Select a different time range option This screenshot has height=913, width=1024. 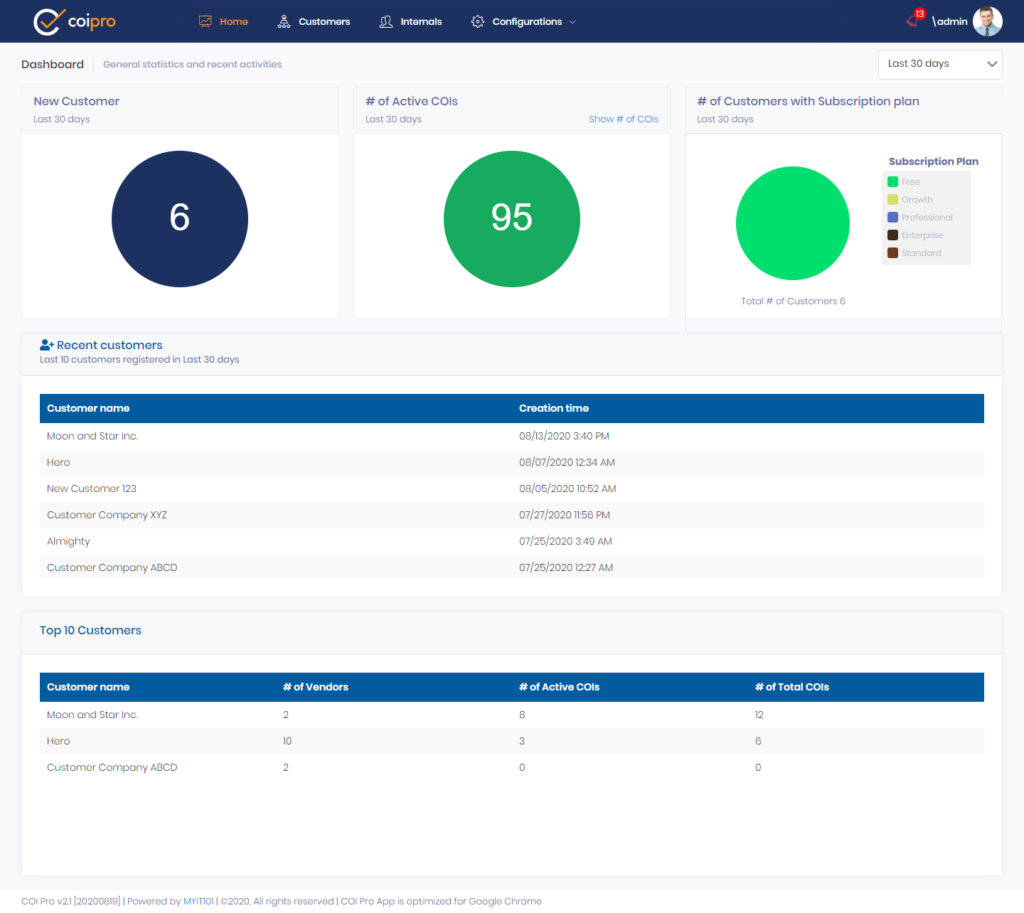(938, 64)
